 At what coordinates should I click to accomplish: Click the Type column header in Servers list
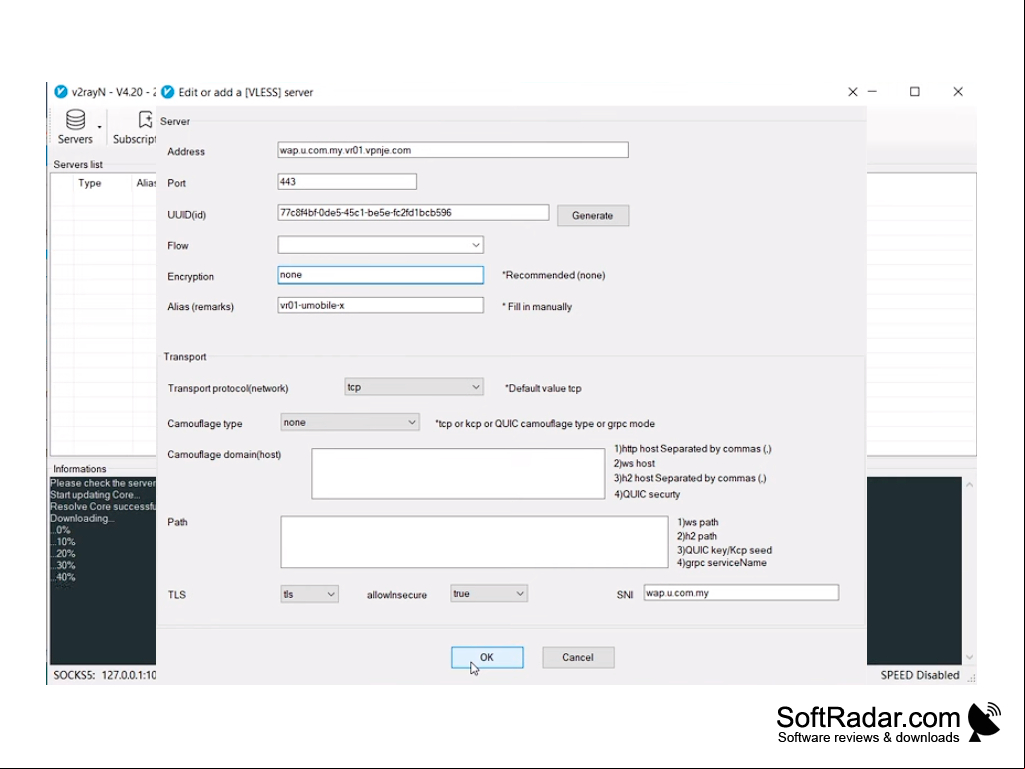90,183
